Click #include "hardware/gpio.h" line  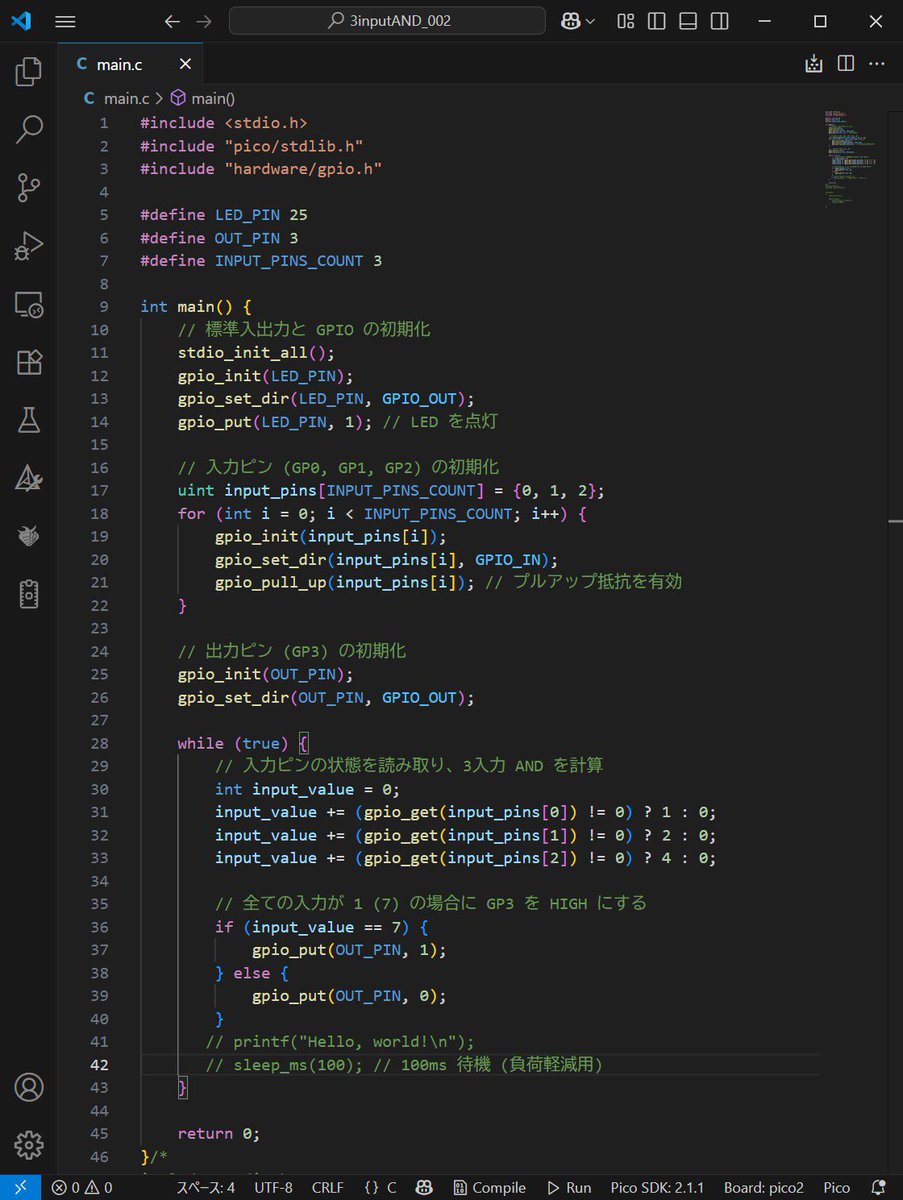tap(261, 169)
